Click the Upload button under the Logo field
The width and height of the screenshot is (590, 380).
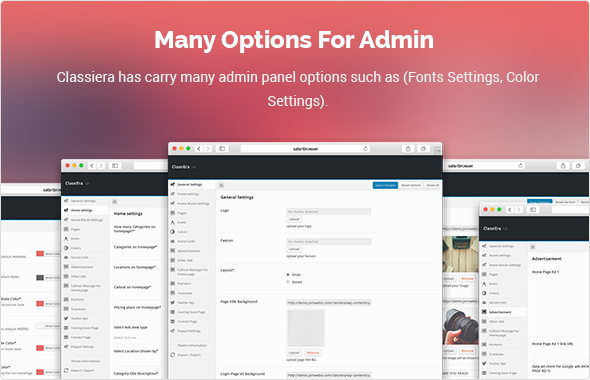pos(294,219)
